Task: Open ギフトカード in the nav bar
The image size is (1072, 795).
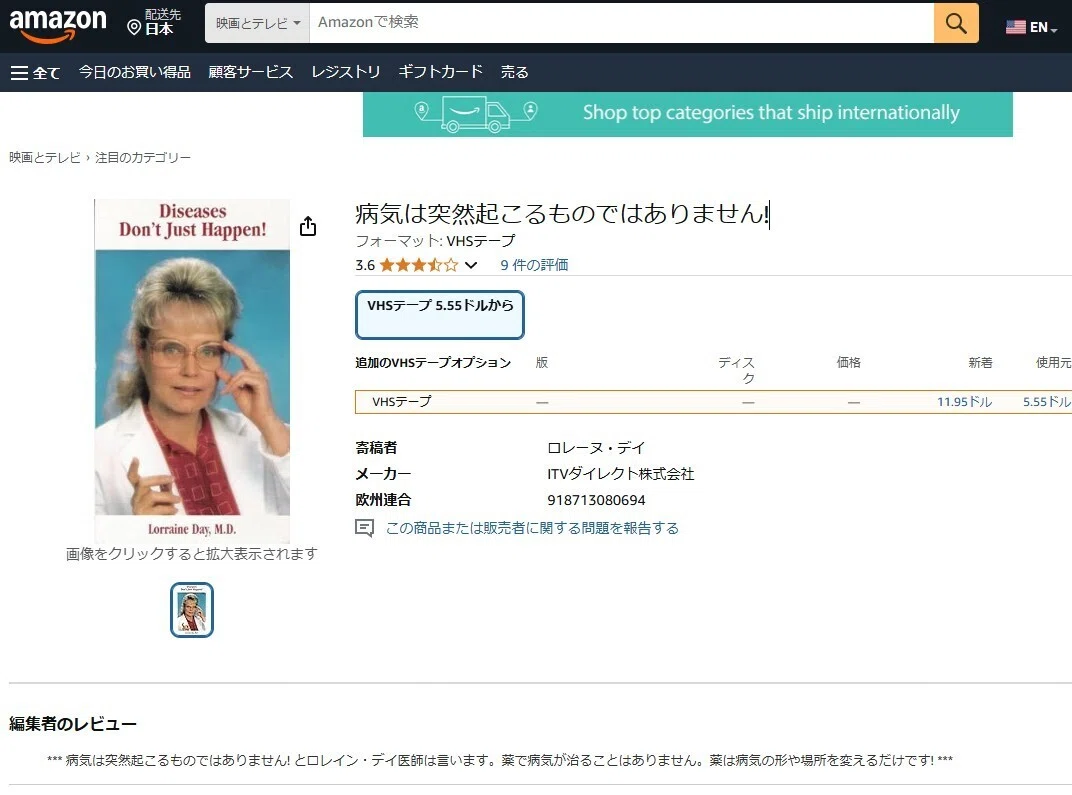Action: pos(440,72)
